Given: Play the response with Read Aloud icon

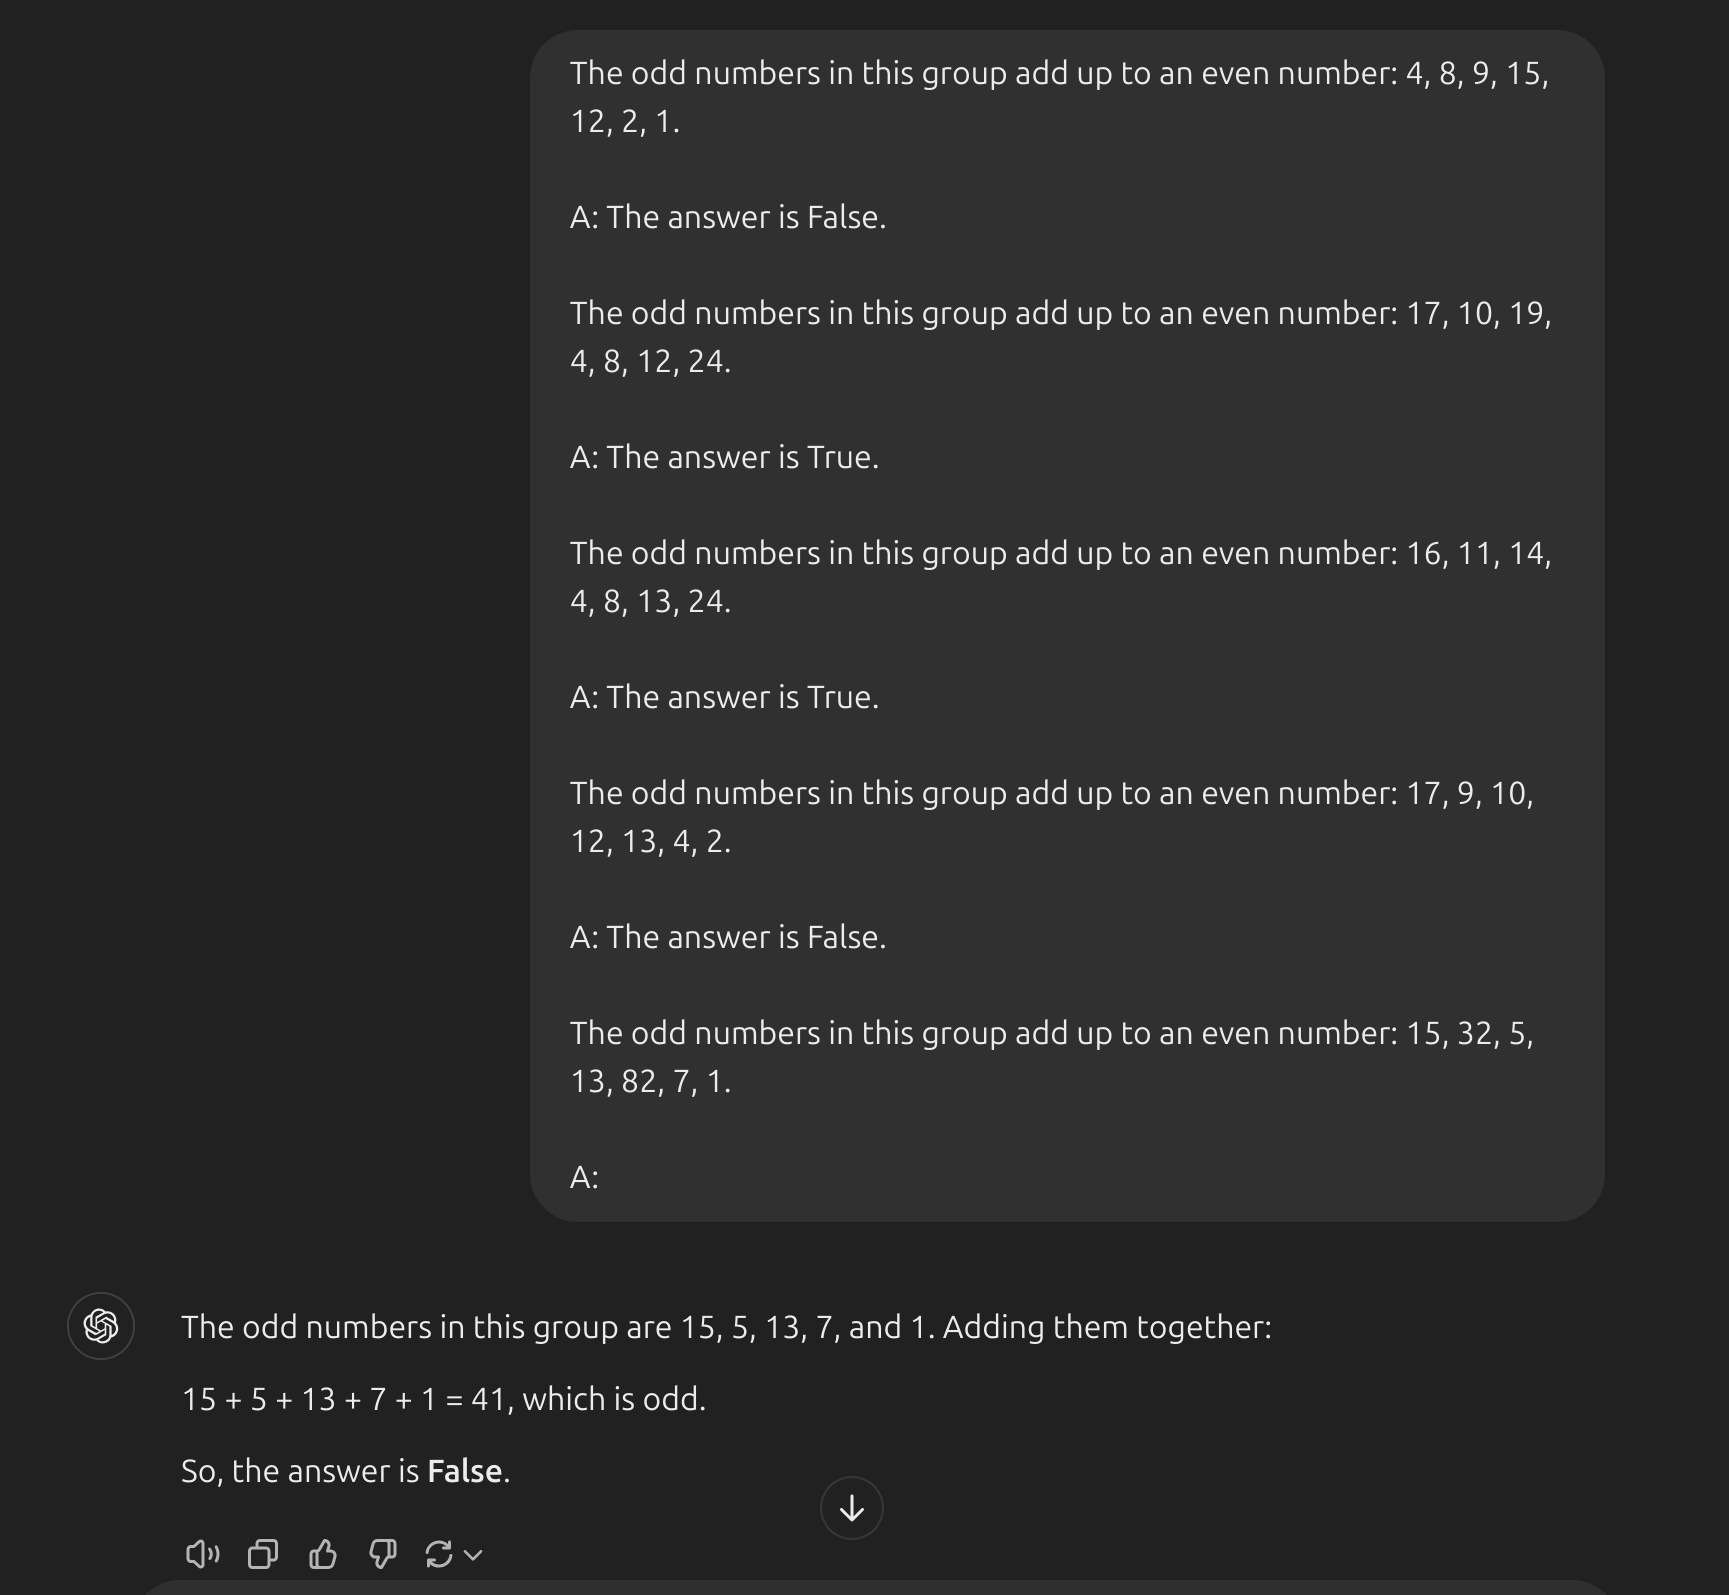Looking at the screenshot, I should coord(202,1554).
